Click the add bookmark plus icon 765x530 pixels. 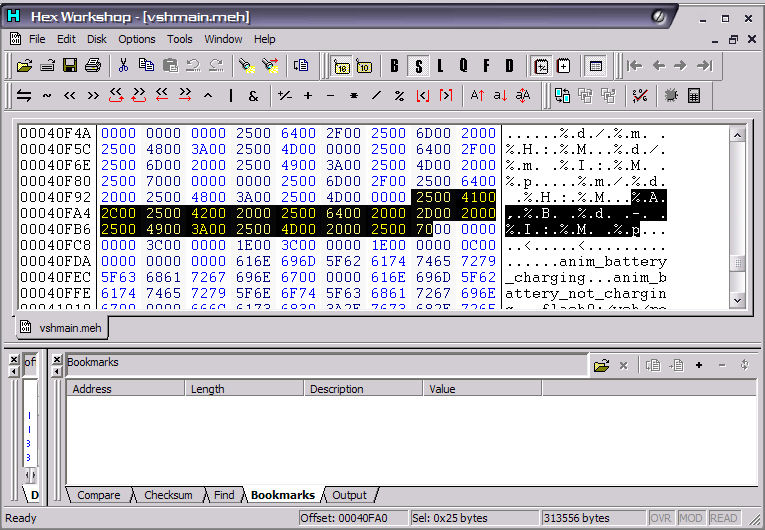click(699, 366)
